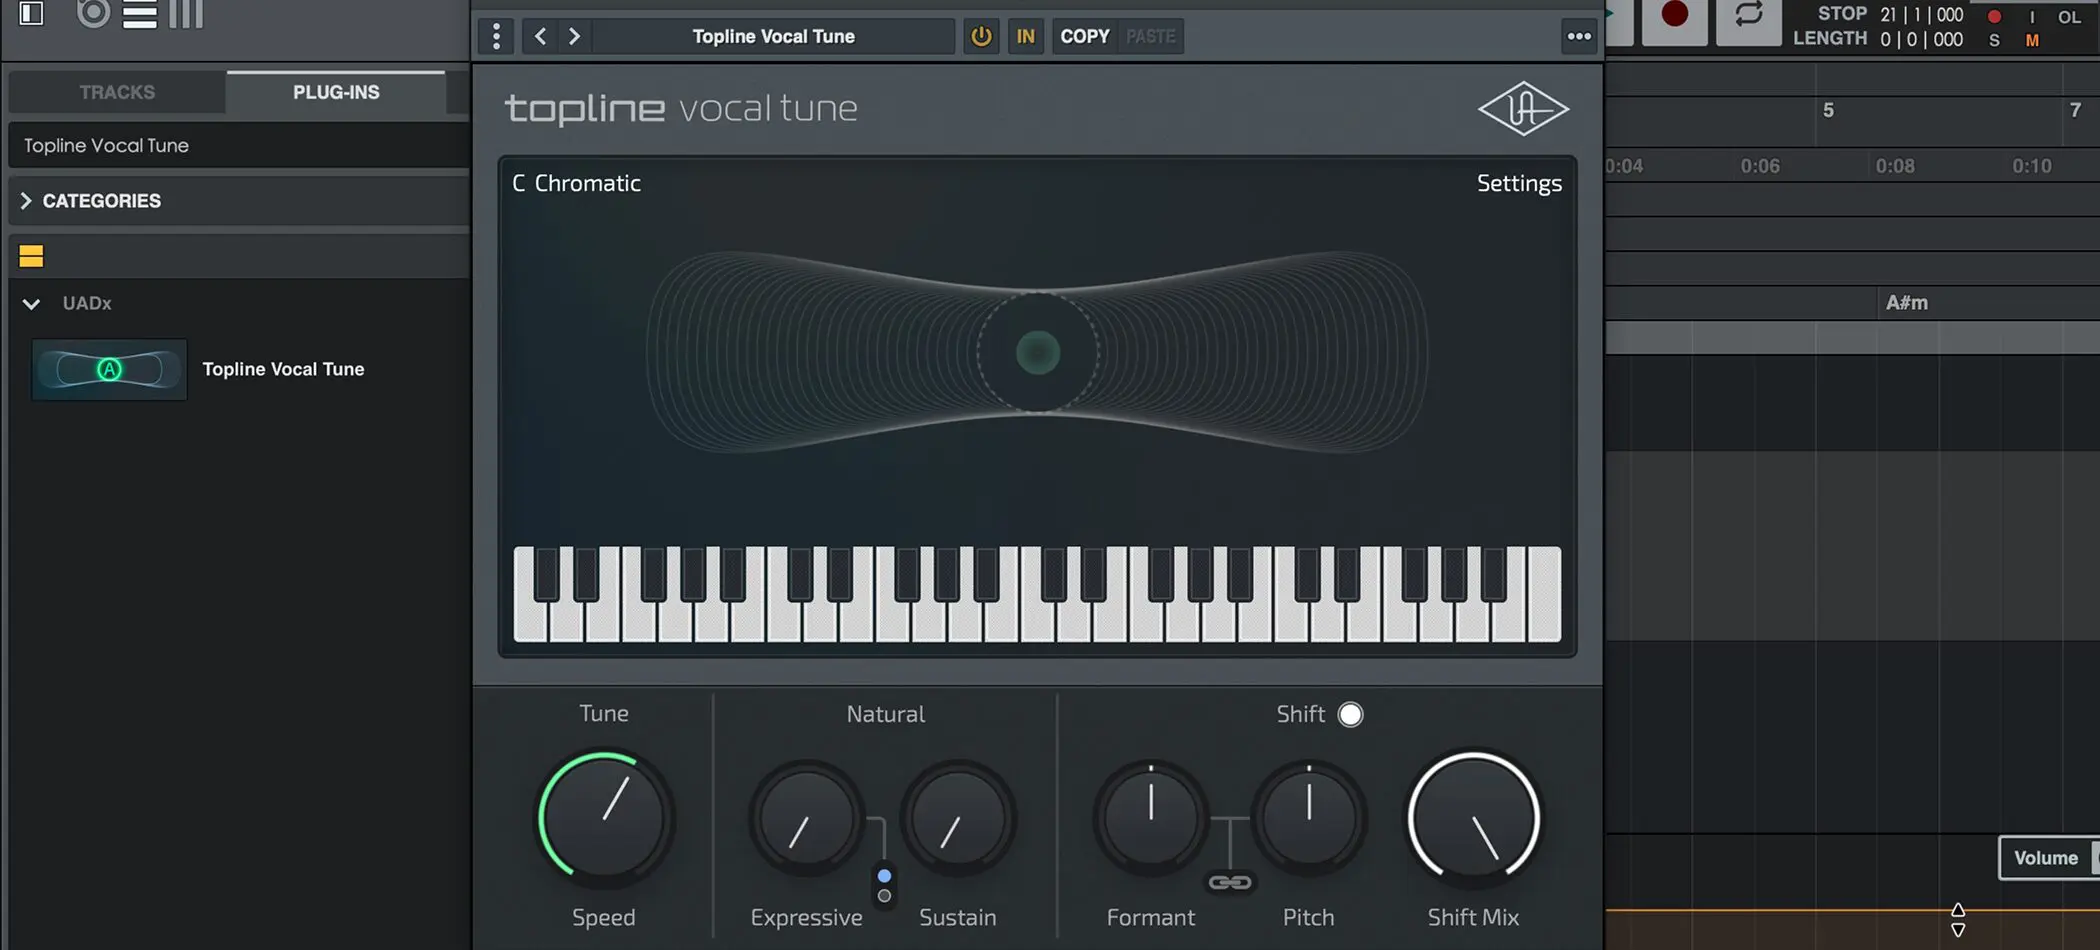The image size is (2100, 950).
Task: Go to previous preset with left arrow
Action: (540, 36)
